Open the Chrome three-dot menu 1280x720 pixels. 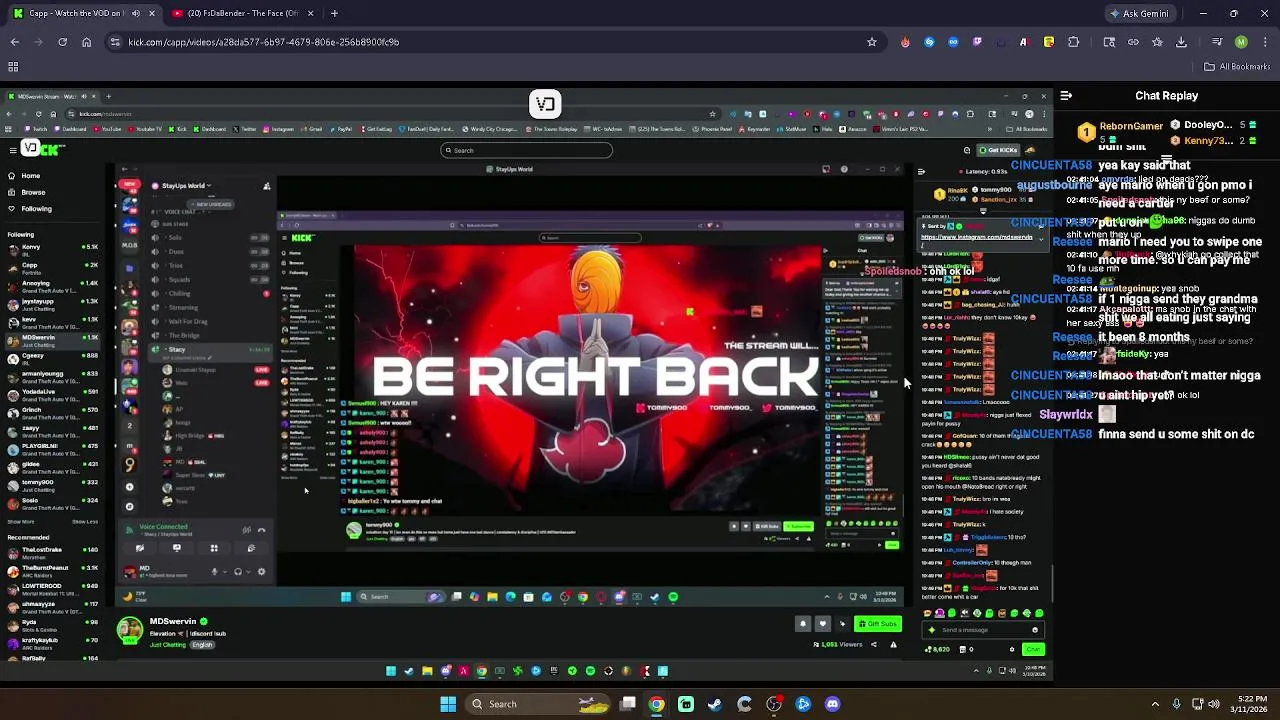click(x=1265, y=42)
